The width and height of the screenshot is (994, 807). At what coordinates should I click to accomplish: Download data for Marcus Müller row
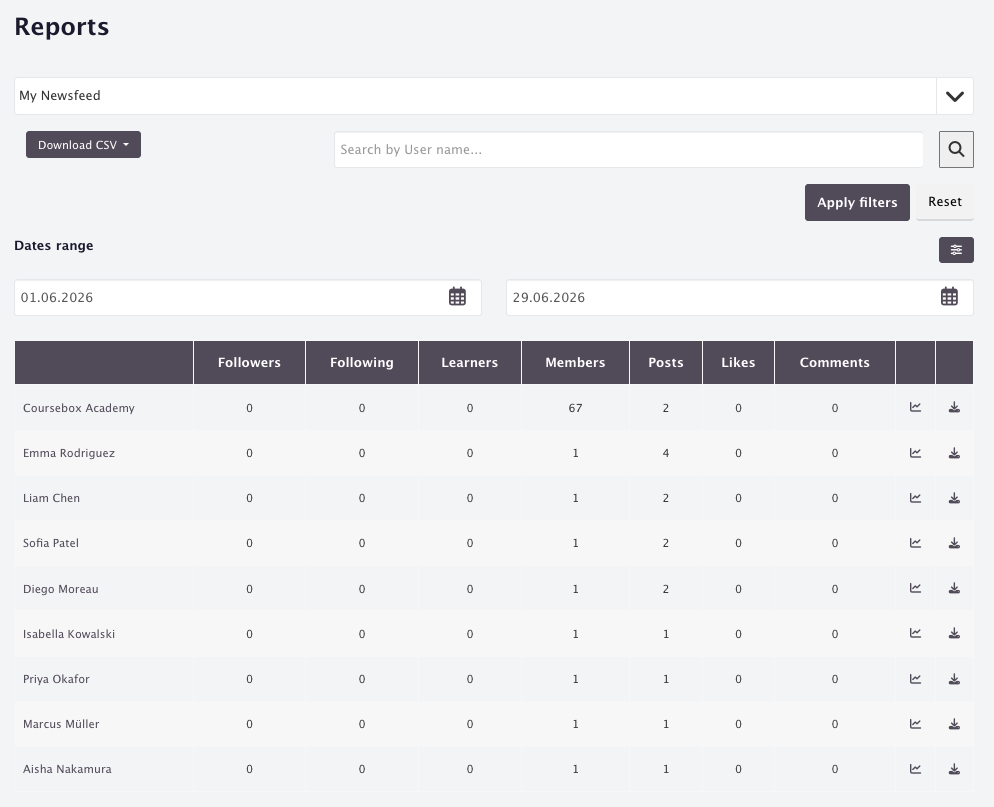pyautogui.click(x=954, y=724)
